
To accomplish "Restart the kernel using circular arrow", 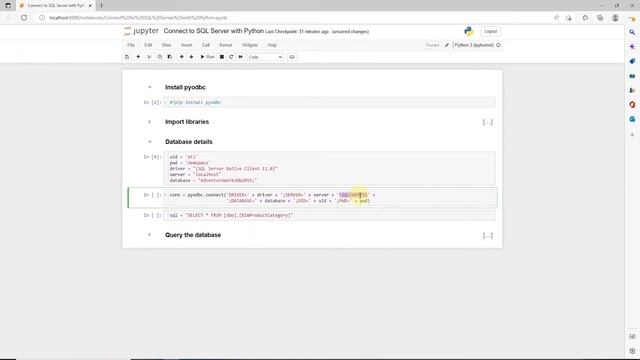I will (231, 57).
